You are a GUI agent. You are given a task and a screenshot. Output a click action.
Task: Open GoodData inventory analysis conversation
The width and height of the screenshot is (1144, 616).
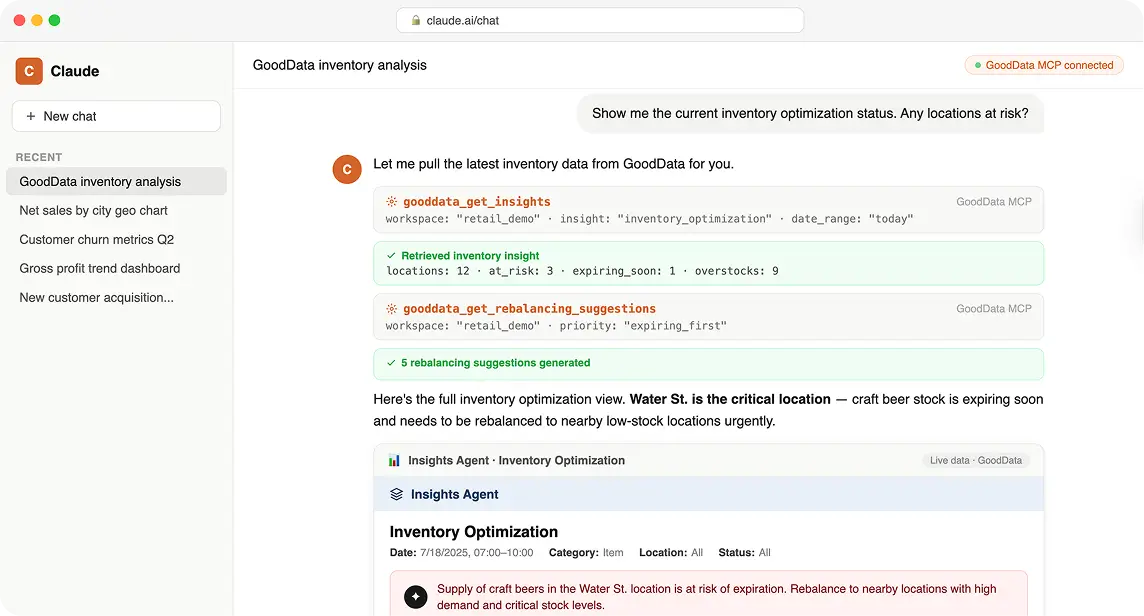click(116, 181)
